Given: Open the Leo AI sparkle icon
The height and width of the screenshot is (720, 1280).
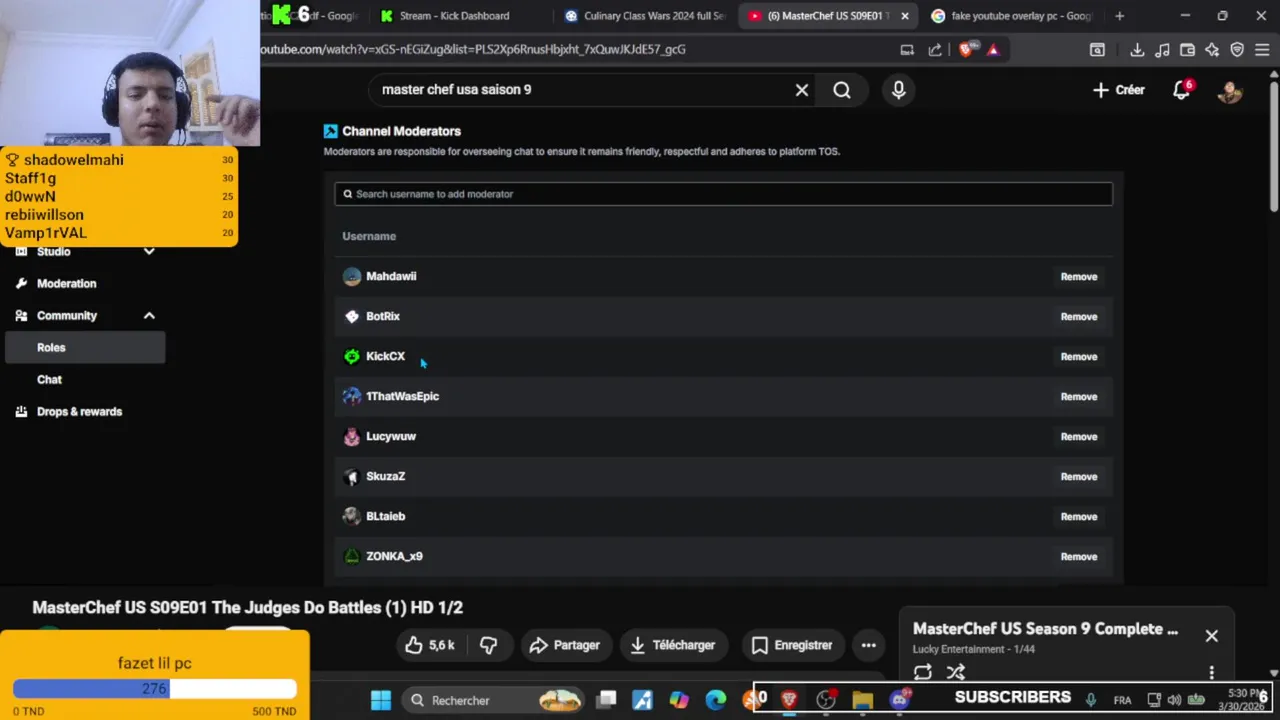Looking at the screenshot, I should pos(1212,50).
